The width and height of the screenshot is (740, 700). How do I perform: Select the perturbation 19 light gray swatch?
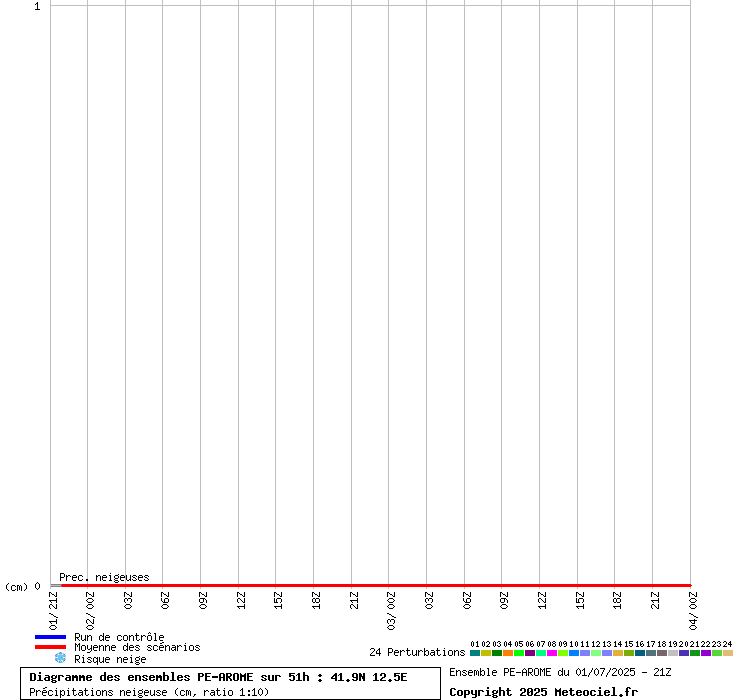pyautogui.click(x=673, y=653)
